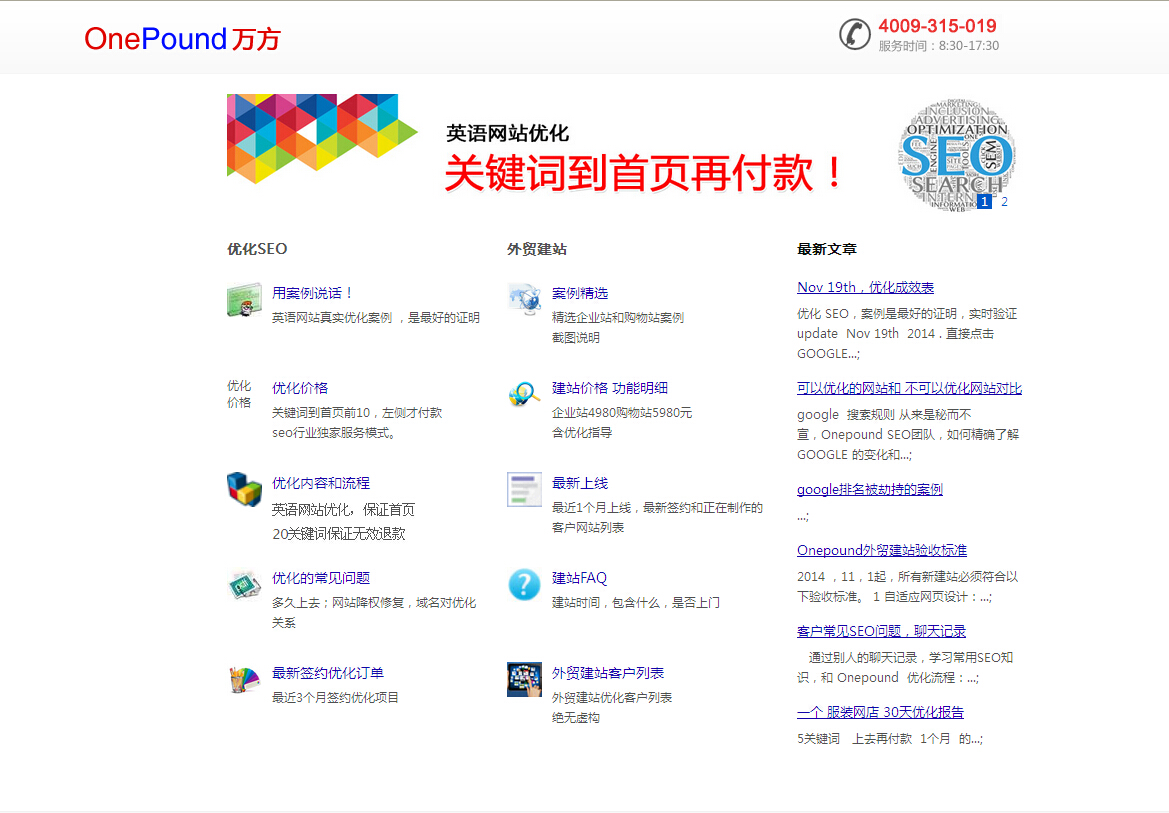Click the 外贸建站 section heading

pyautogui.click(x=537, y=248)
